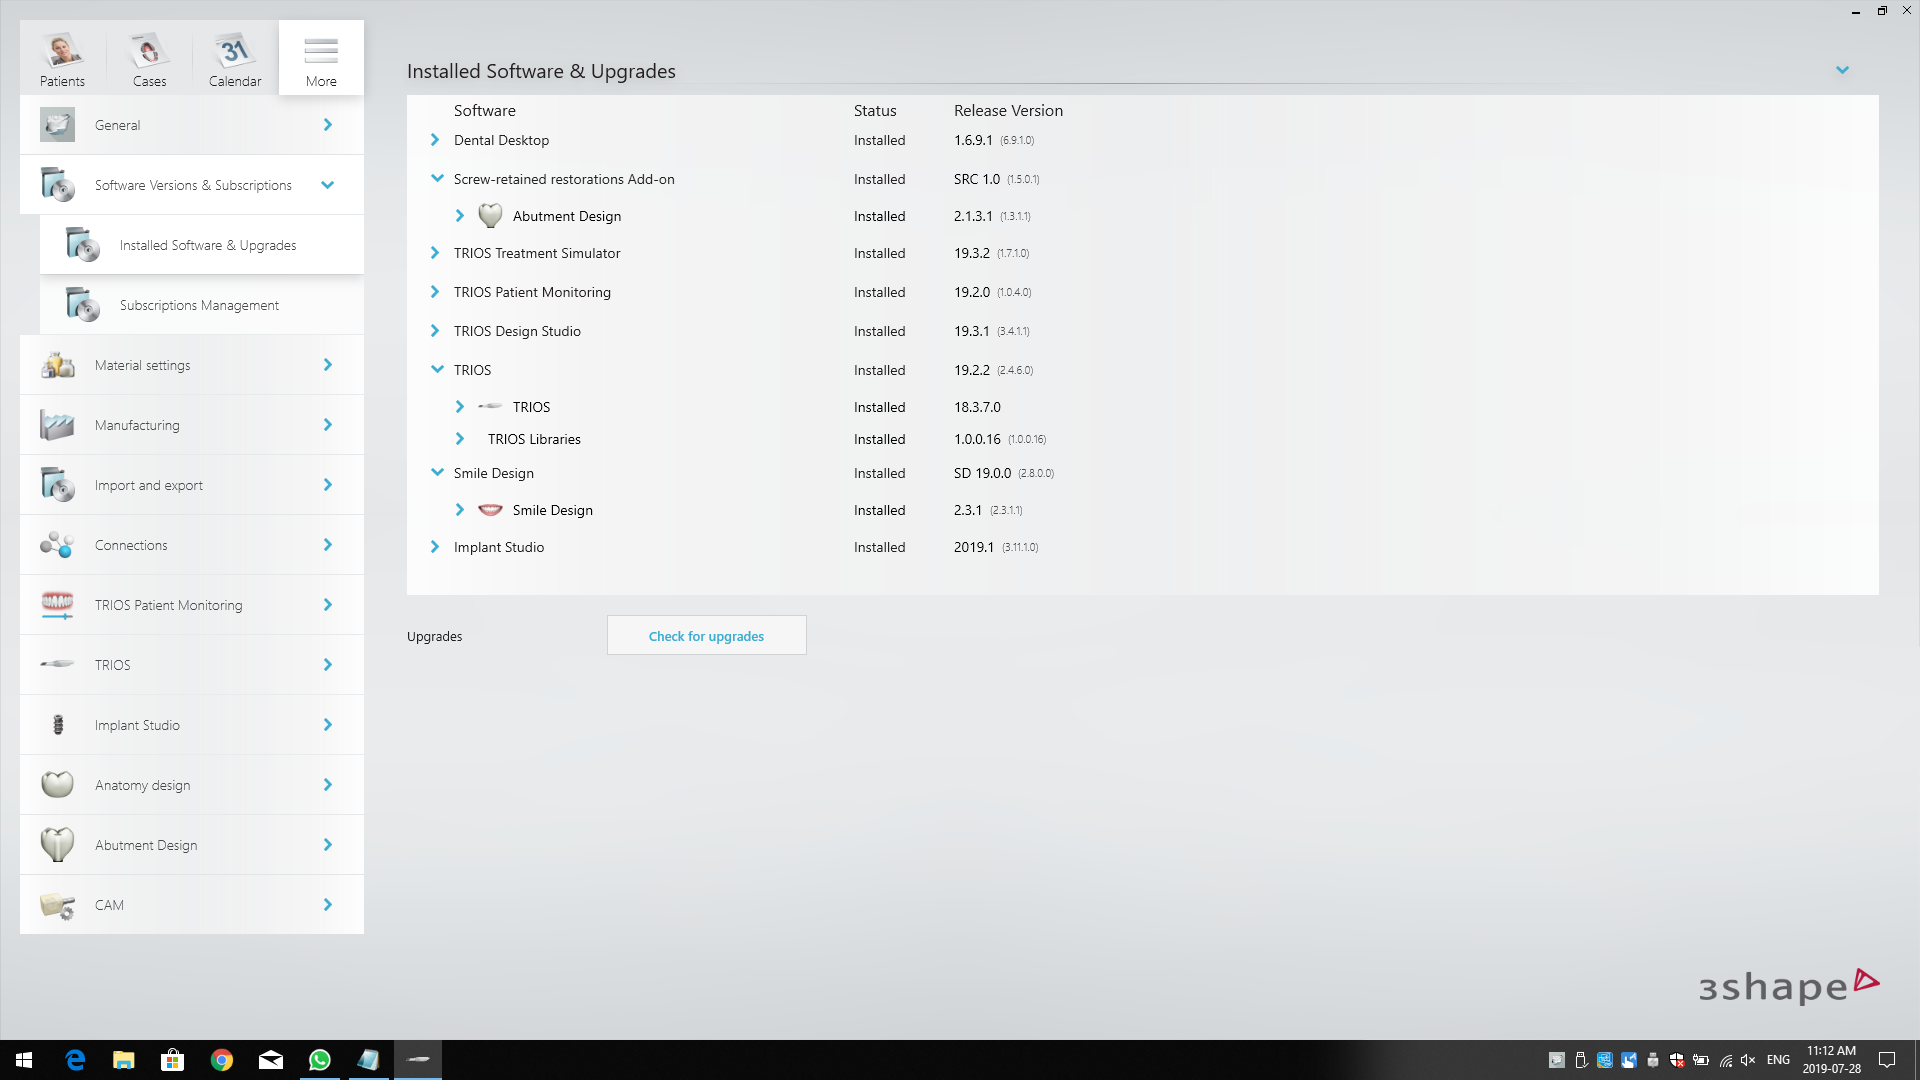This screenshot has height=1080, width=1920.
Task: Launch Chrome from the taskbar
Action: click(x=222, y=1059)
